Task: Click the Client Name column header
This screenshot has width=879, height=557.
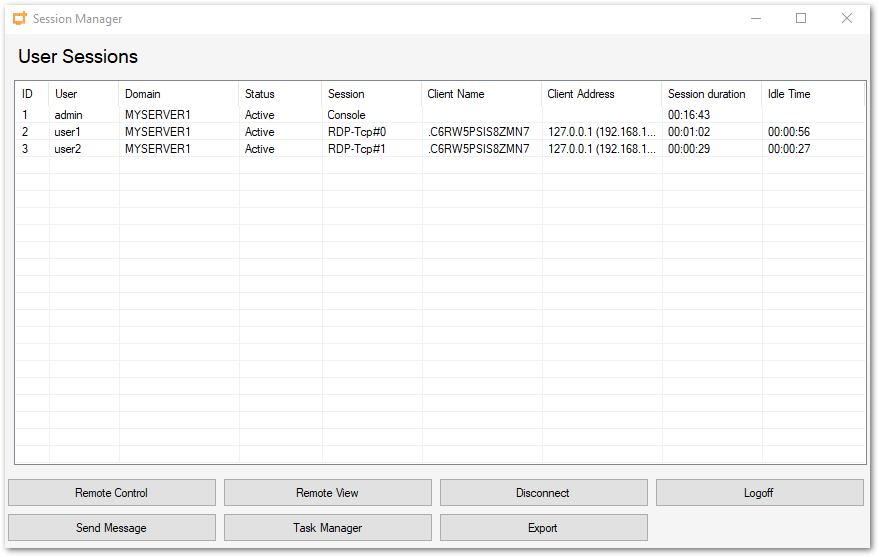Action: pos(456,94)
